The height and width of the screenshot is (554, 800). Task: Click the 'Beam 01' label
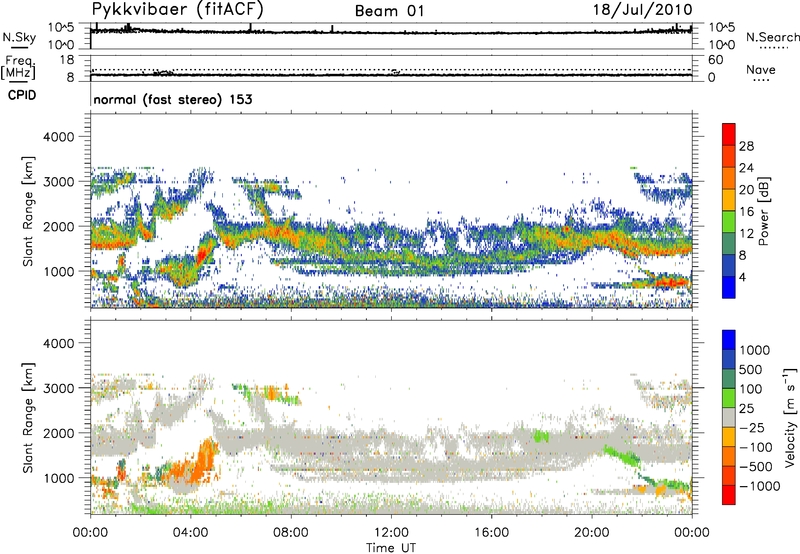coord(390,11)
